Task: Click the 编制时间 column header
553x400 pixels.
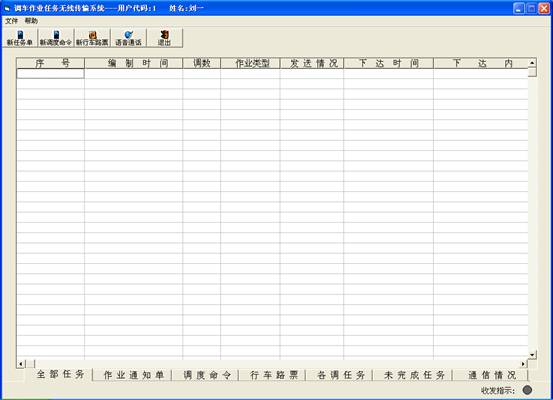Action: [134, 63]
